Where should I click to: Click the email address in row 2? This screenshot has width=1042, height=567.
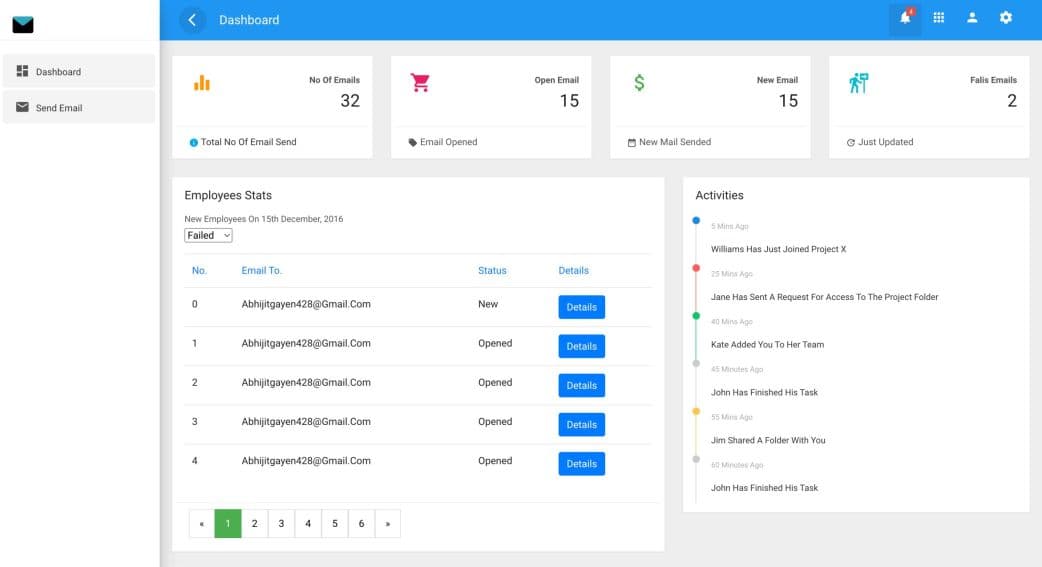click(306, 382)
